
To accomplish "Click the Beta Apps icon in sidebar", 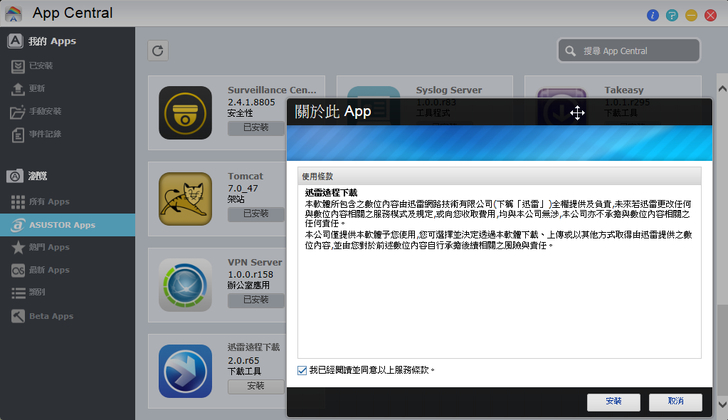I will [18, 316].
